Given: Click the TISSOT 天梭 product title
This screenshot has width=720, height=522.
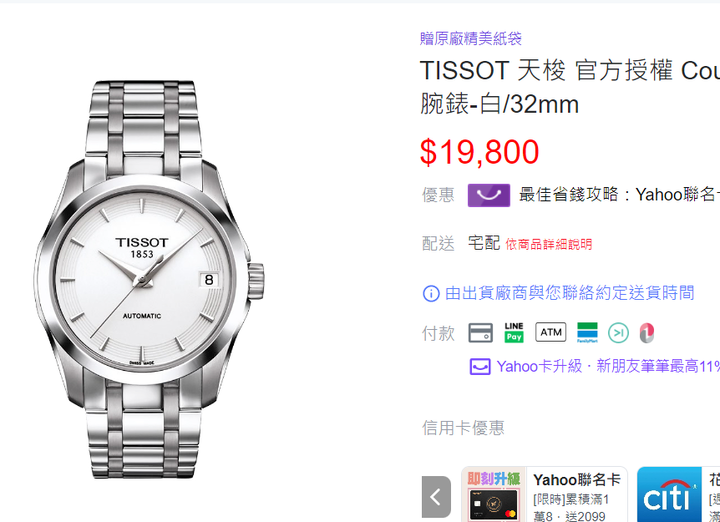Looking at the screenshot, I should coord(570,87).
